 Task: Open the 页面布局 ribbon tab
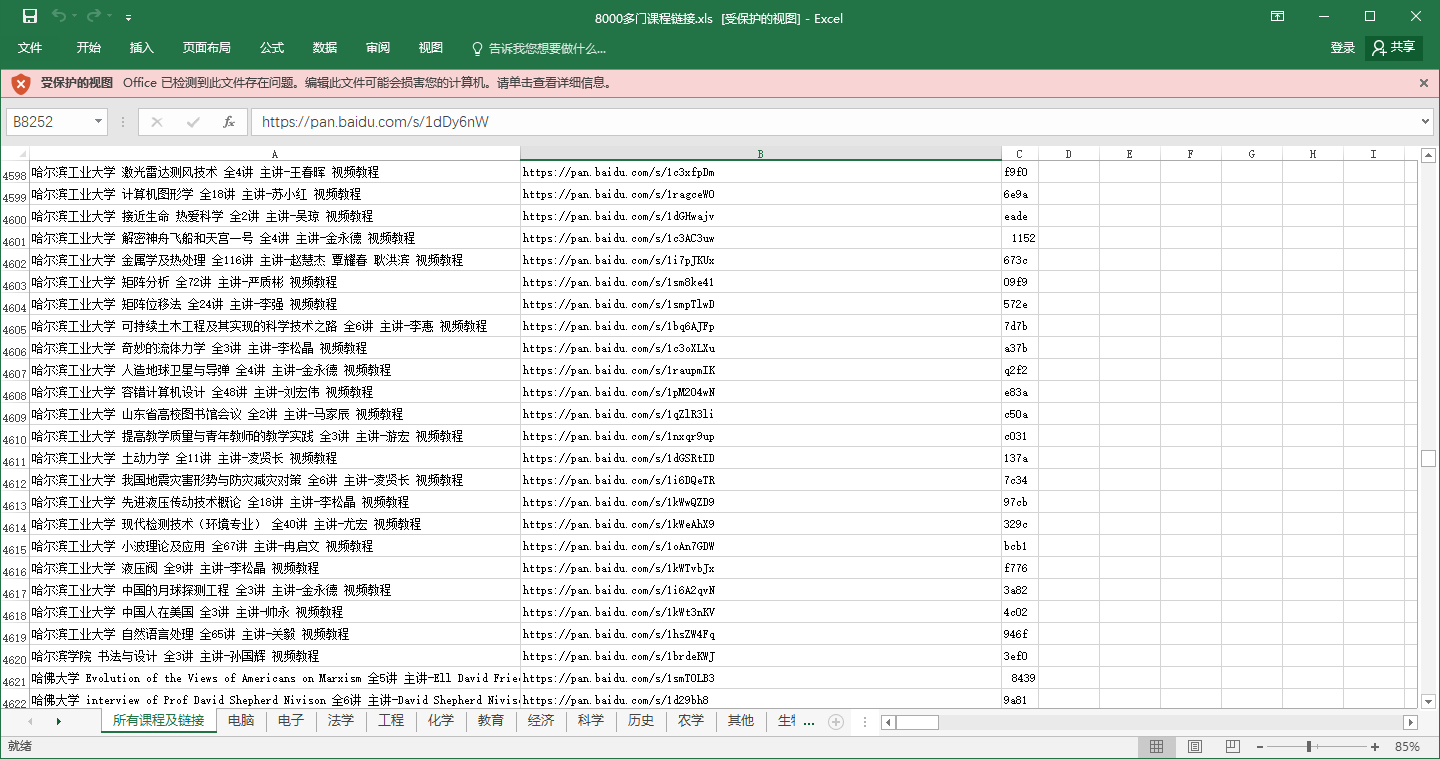[x=207, y=48]
